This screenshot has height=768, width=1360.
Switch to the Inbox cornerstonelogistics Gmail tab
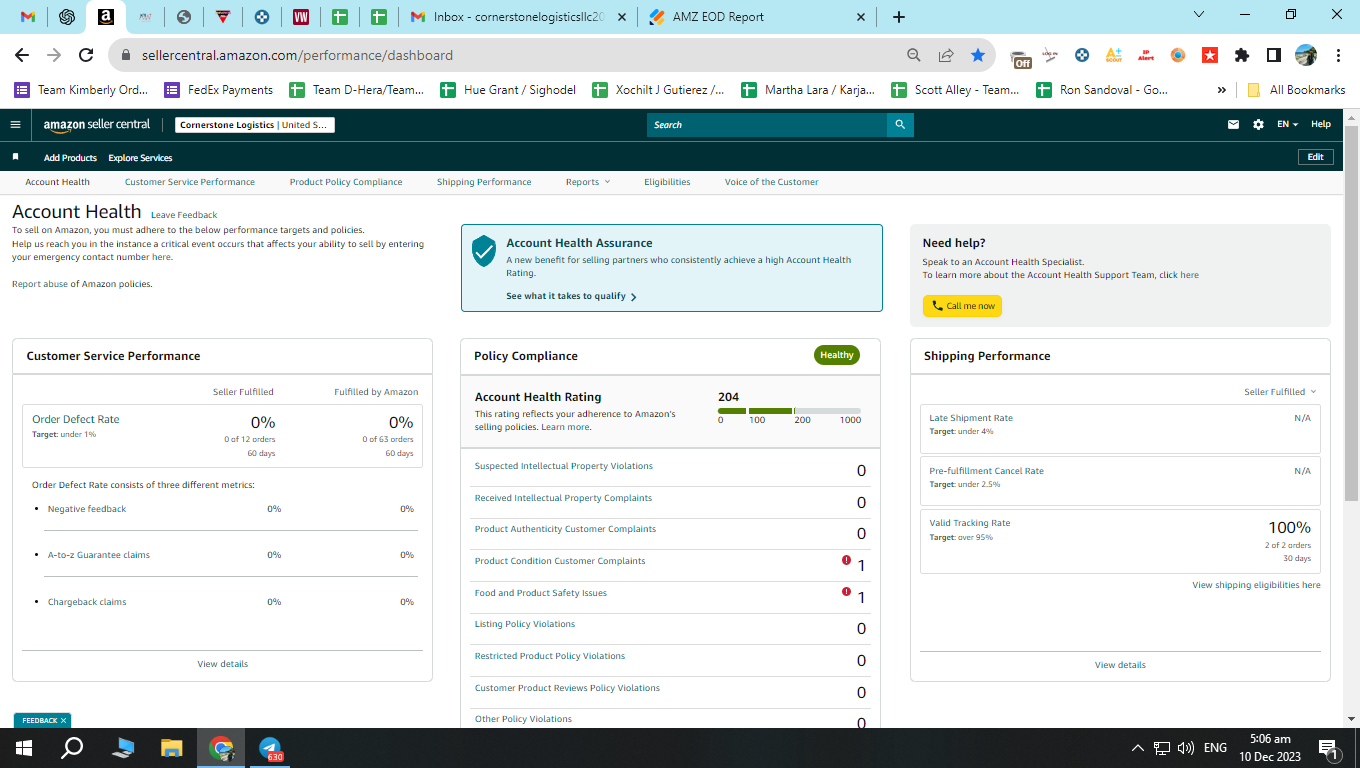[x=519, y=17]
